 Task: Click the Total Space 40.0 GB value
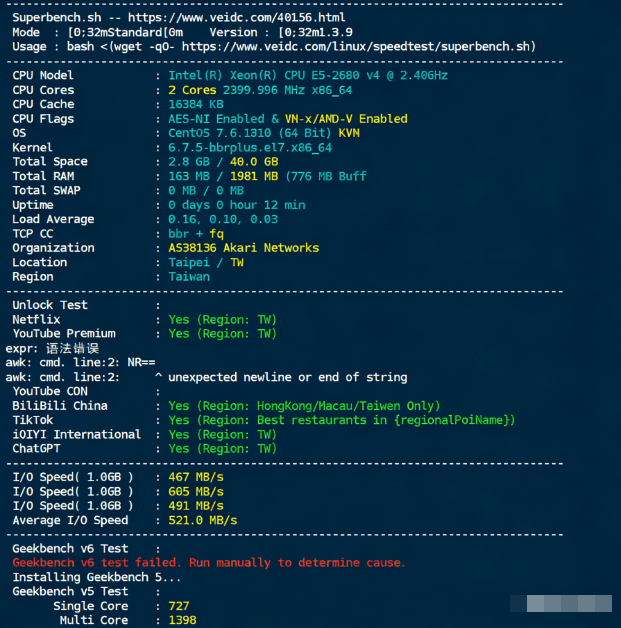coord(256,162)
